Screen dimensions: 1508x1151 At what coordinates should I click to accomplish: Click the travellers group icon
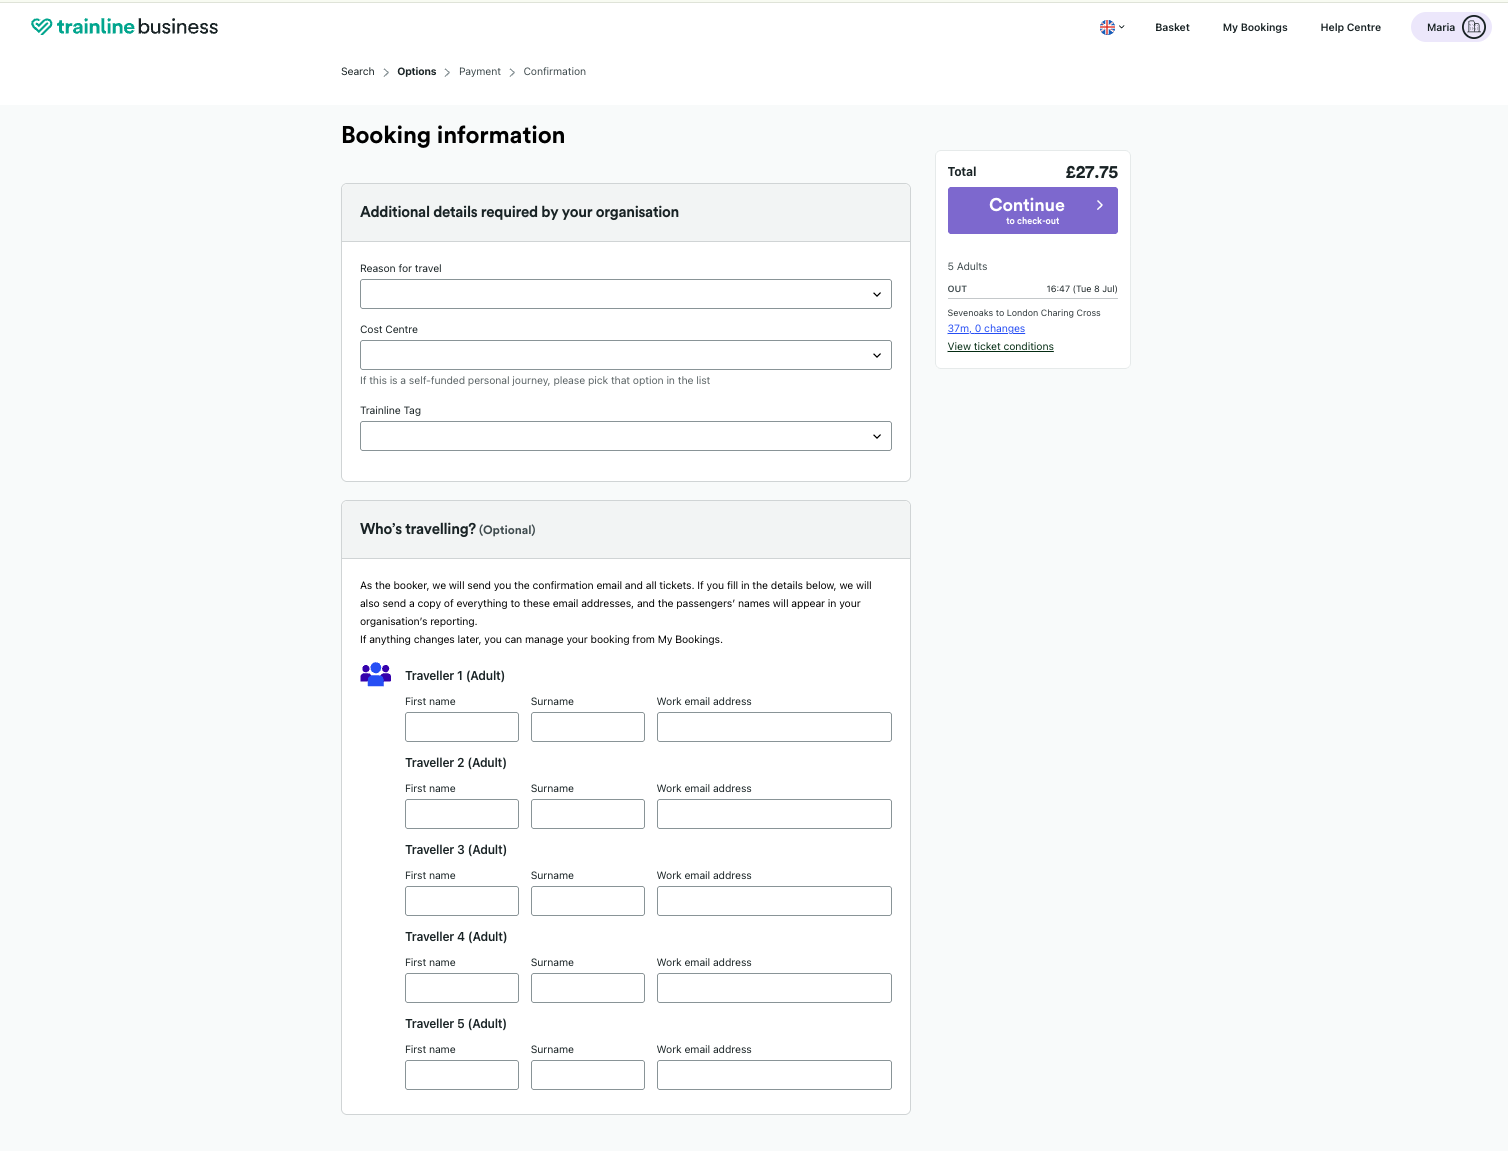point(375,674)
